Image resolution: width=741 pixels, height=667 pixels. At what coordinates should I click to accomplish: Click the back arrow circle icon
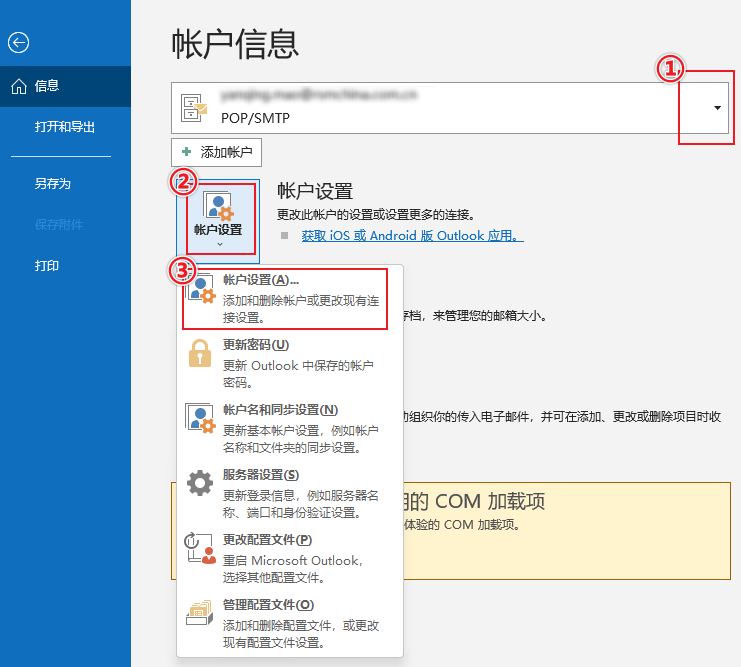[x=18, y=42]
